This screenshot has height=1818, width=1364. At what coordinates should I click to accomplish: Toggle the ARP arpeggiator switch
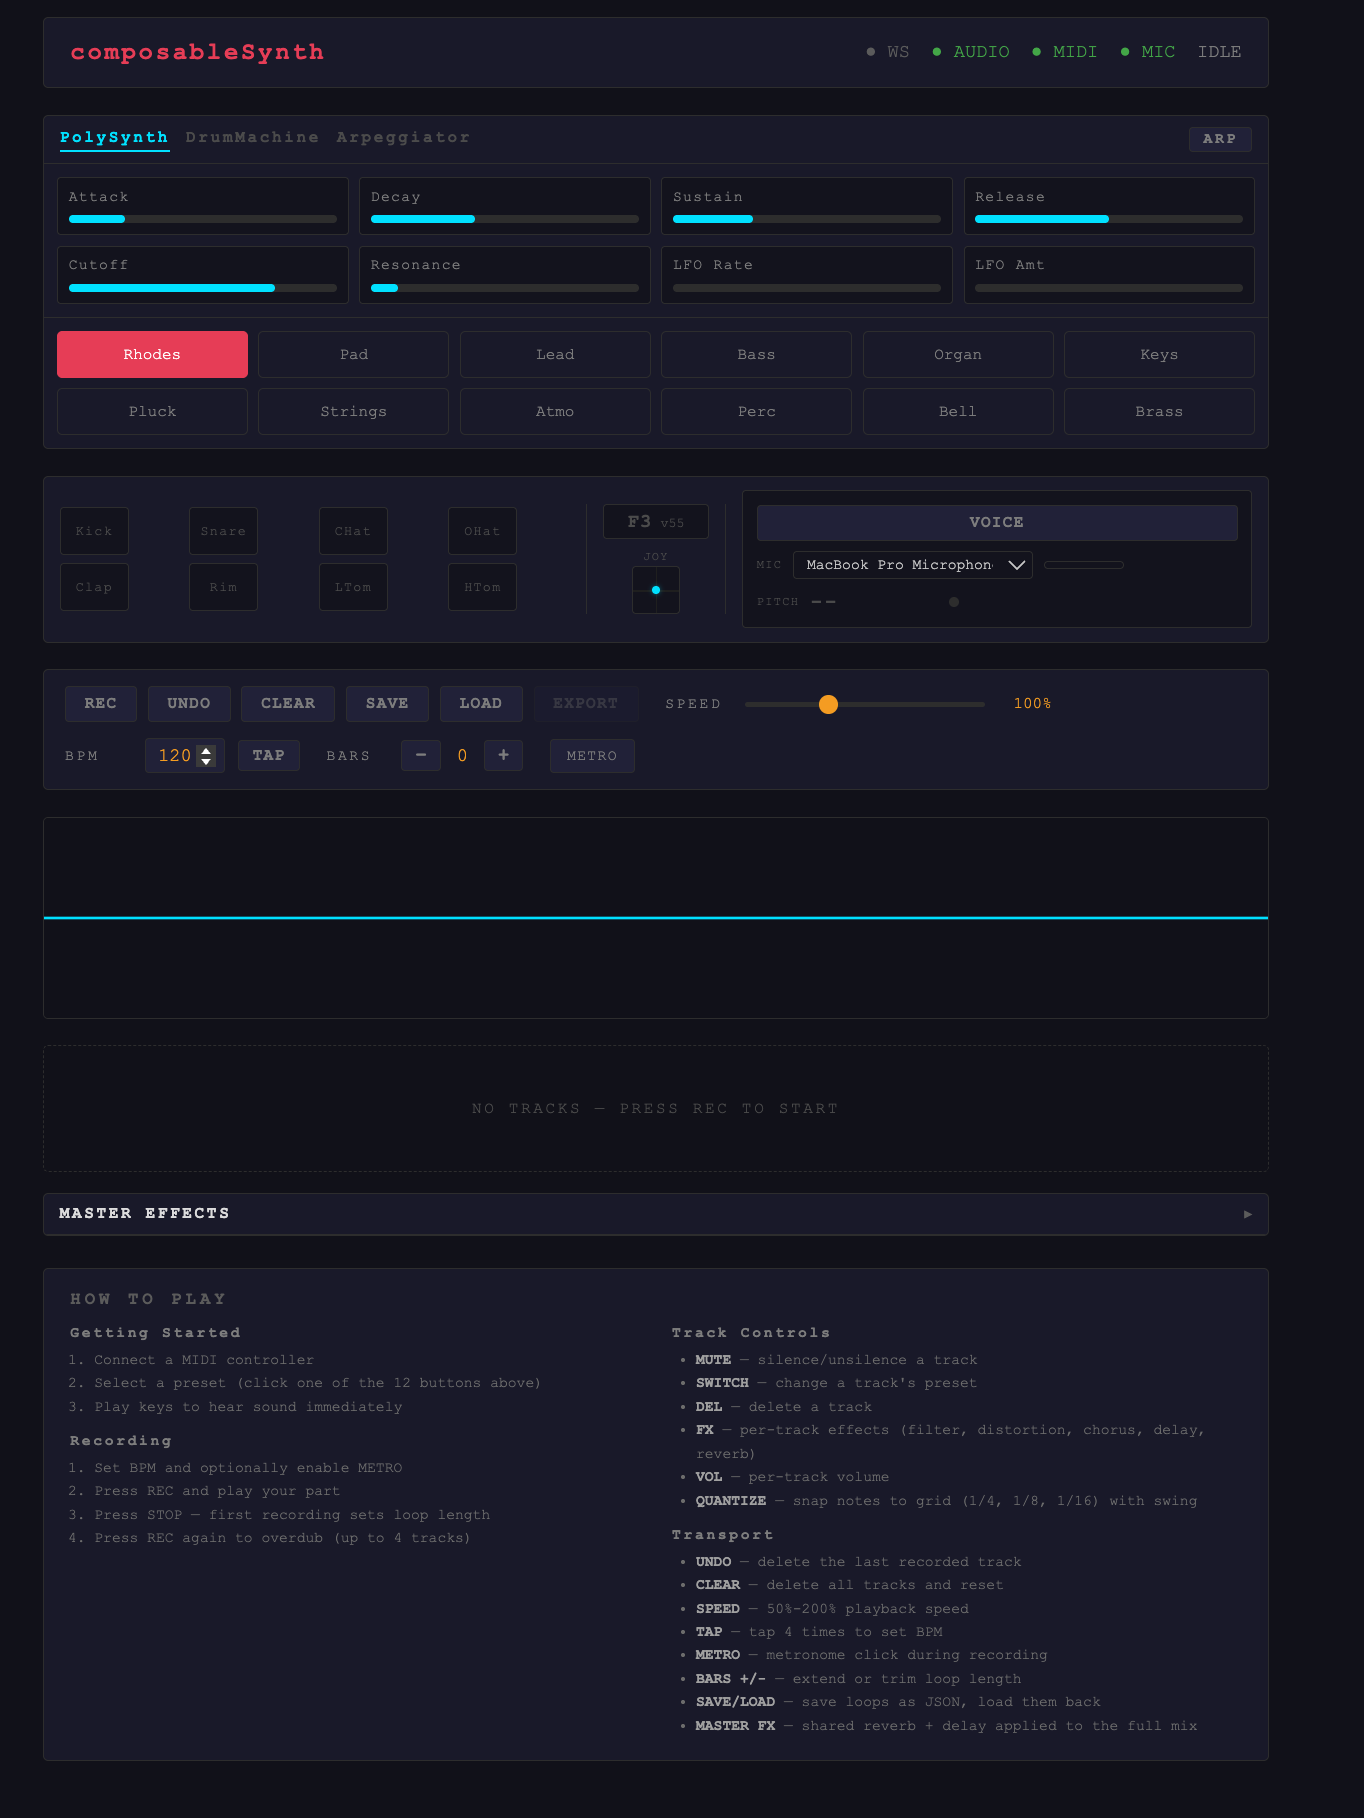point(1219,139)
